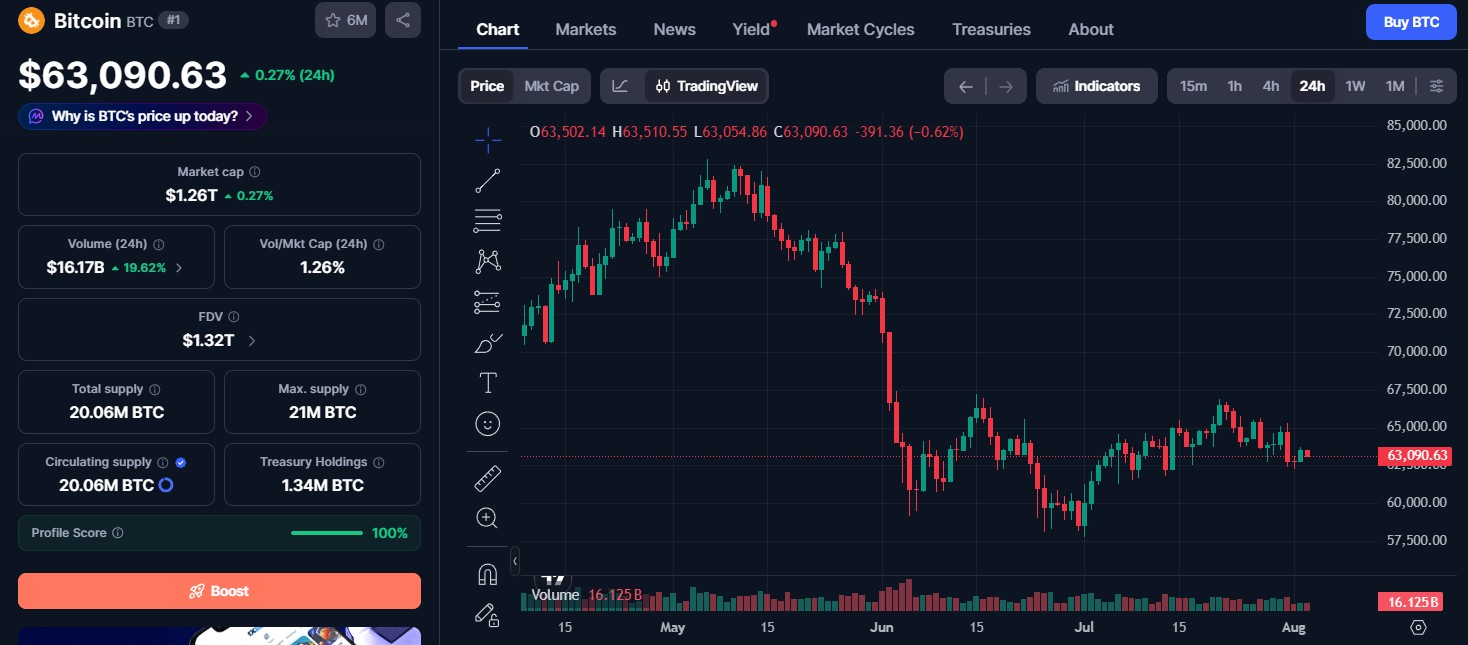
Task: Toggle the lock all drawings tool
Action: 488,615
